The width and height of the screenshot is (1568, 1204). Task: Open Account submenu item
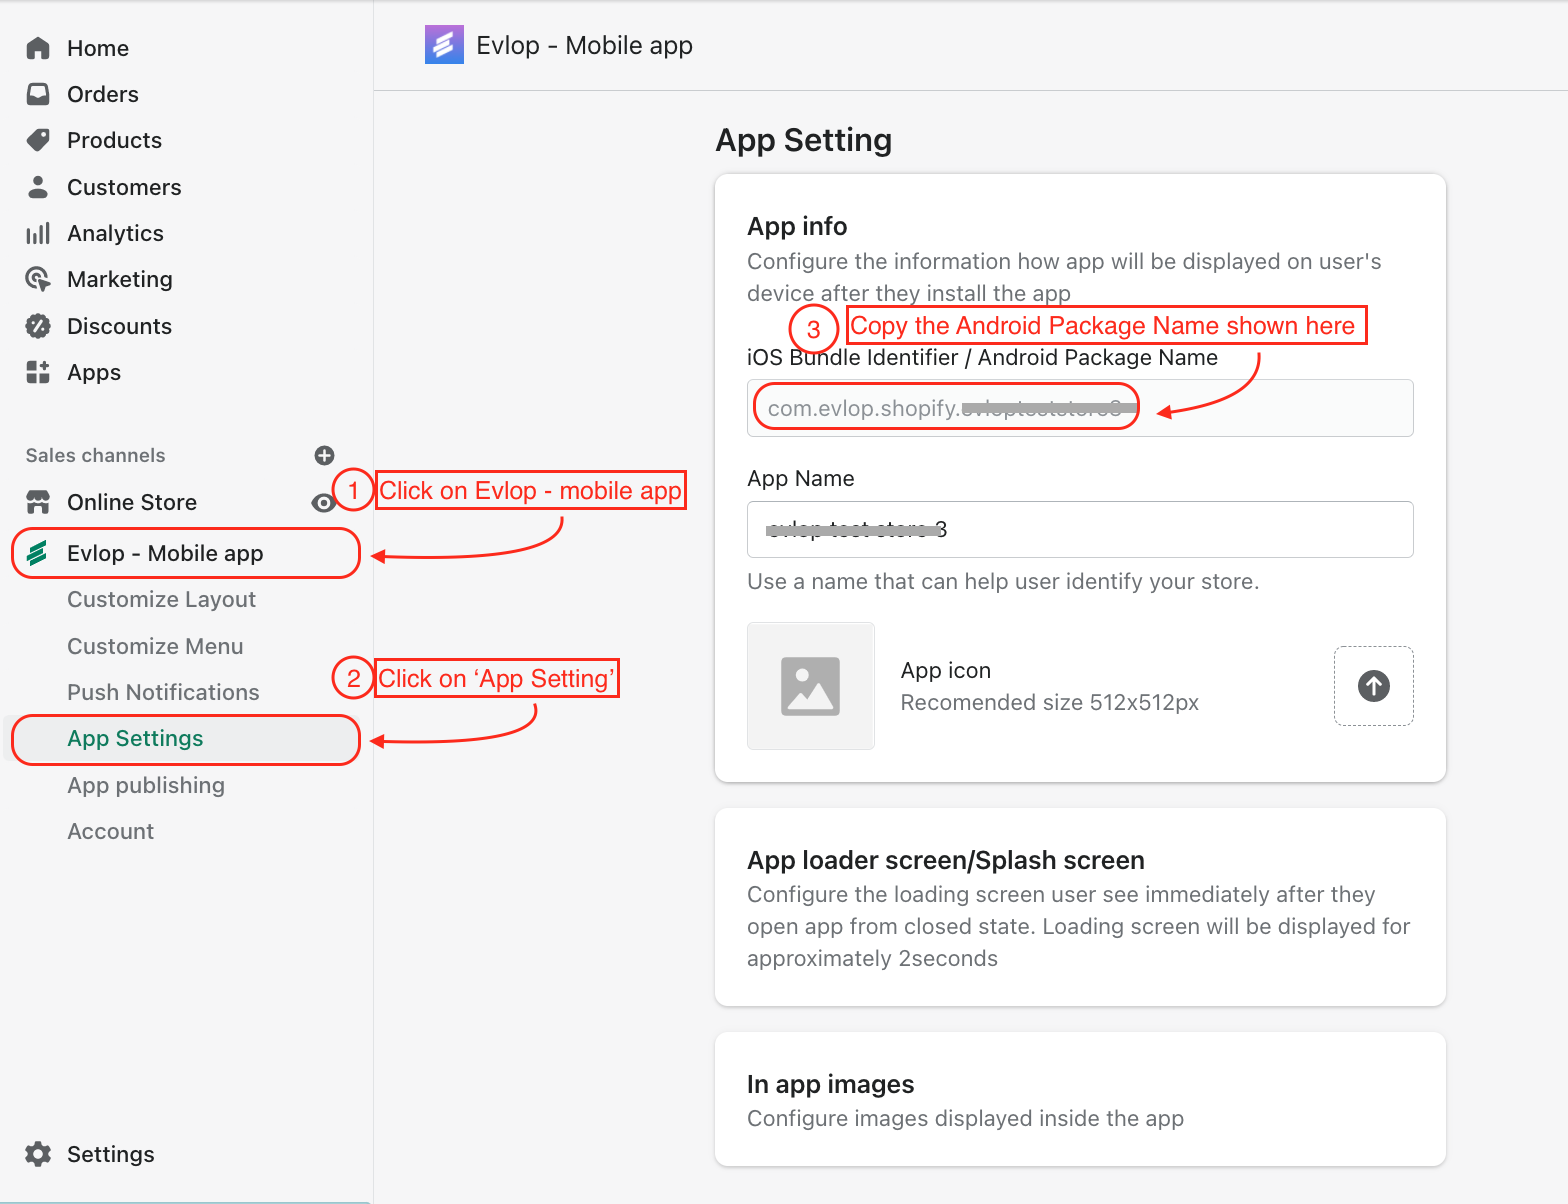click(x=110, y=831)
